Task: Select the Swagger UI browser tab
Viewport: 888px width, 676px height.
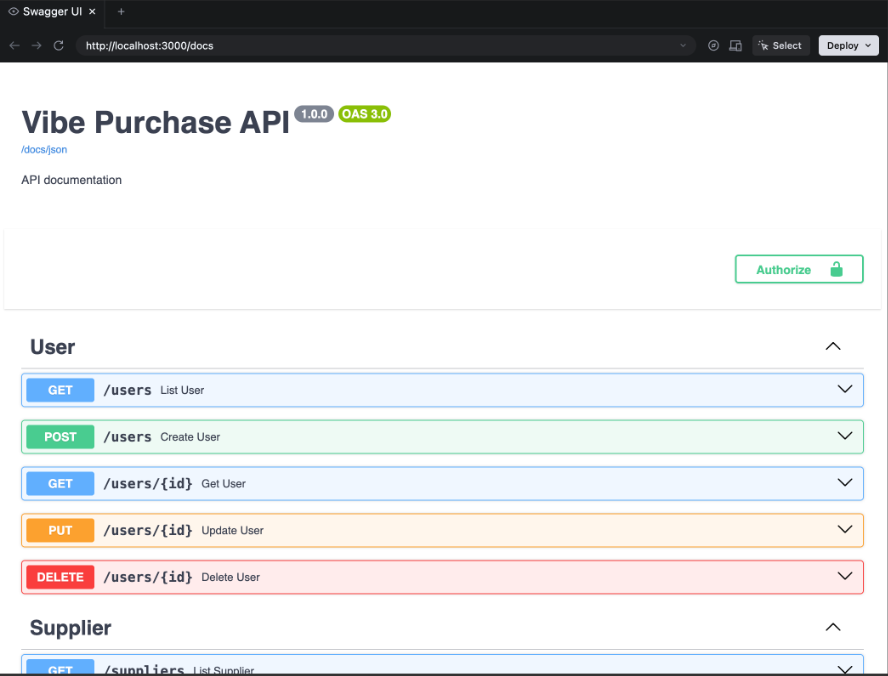Action: 52,11
